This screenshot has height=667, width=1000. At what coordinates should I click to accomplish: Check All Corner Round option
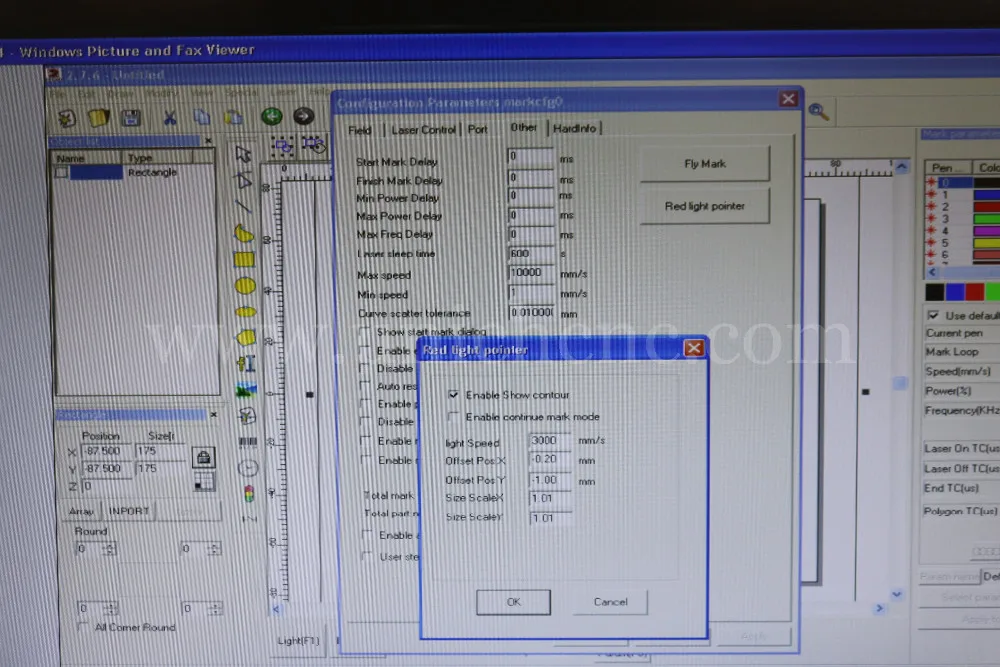[82, 627]
